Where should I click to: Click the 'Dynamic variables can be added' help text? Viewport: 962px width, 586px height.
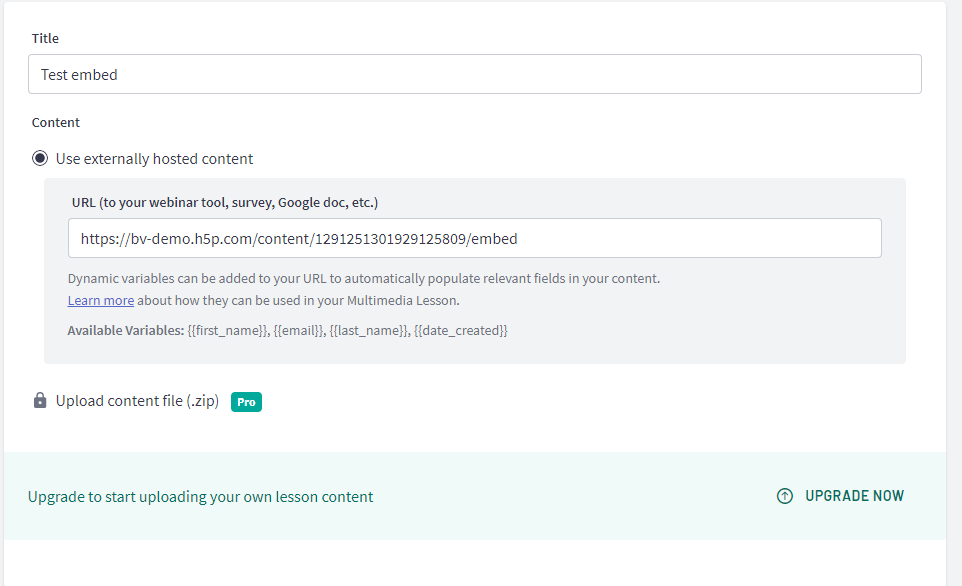(x=364, y=279)
